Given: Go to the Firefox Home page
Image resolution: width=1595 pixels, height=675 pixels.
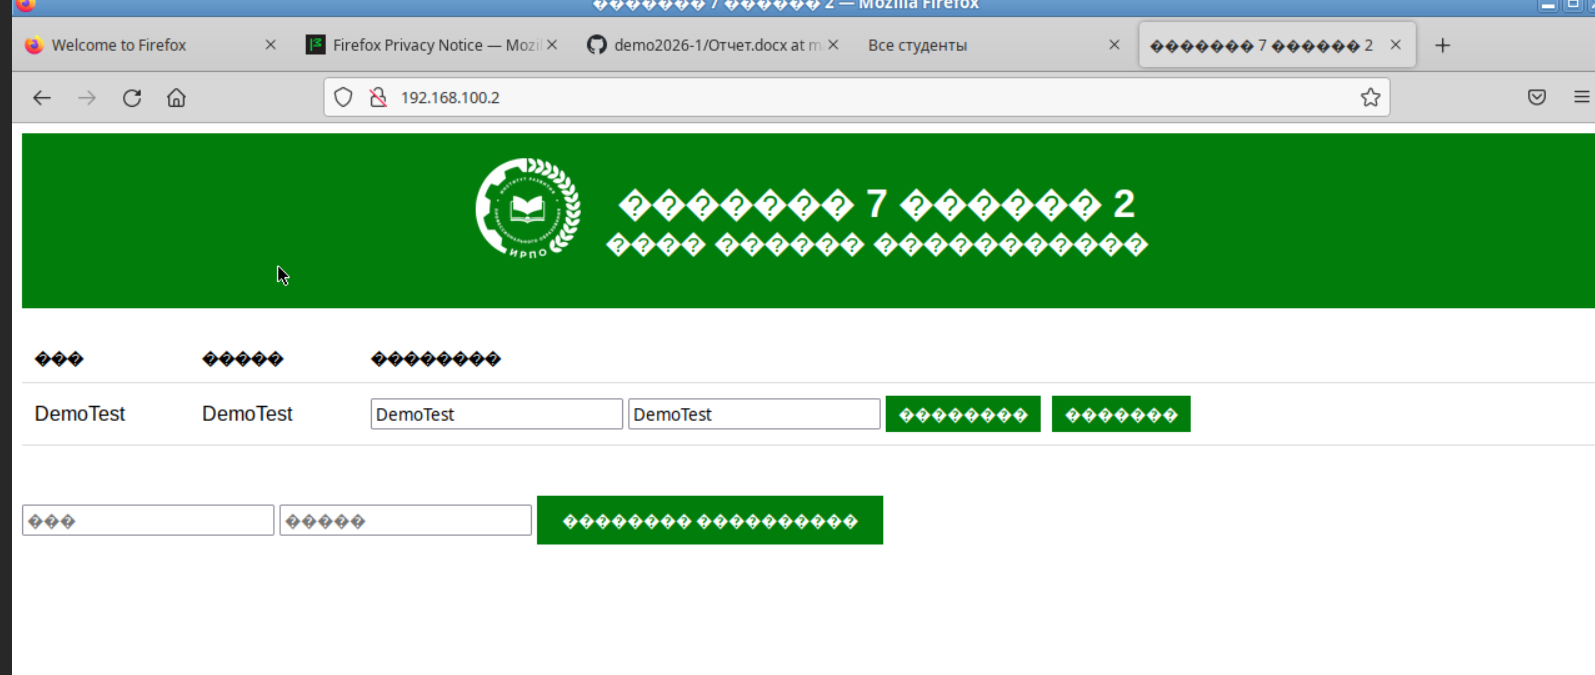Looking at the screenshot, I should (x=176, y=98).
